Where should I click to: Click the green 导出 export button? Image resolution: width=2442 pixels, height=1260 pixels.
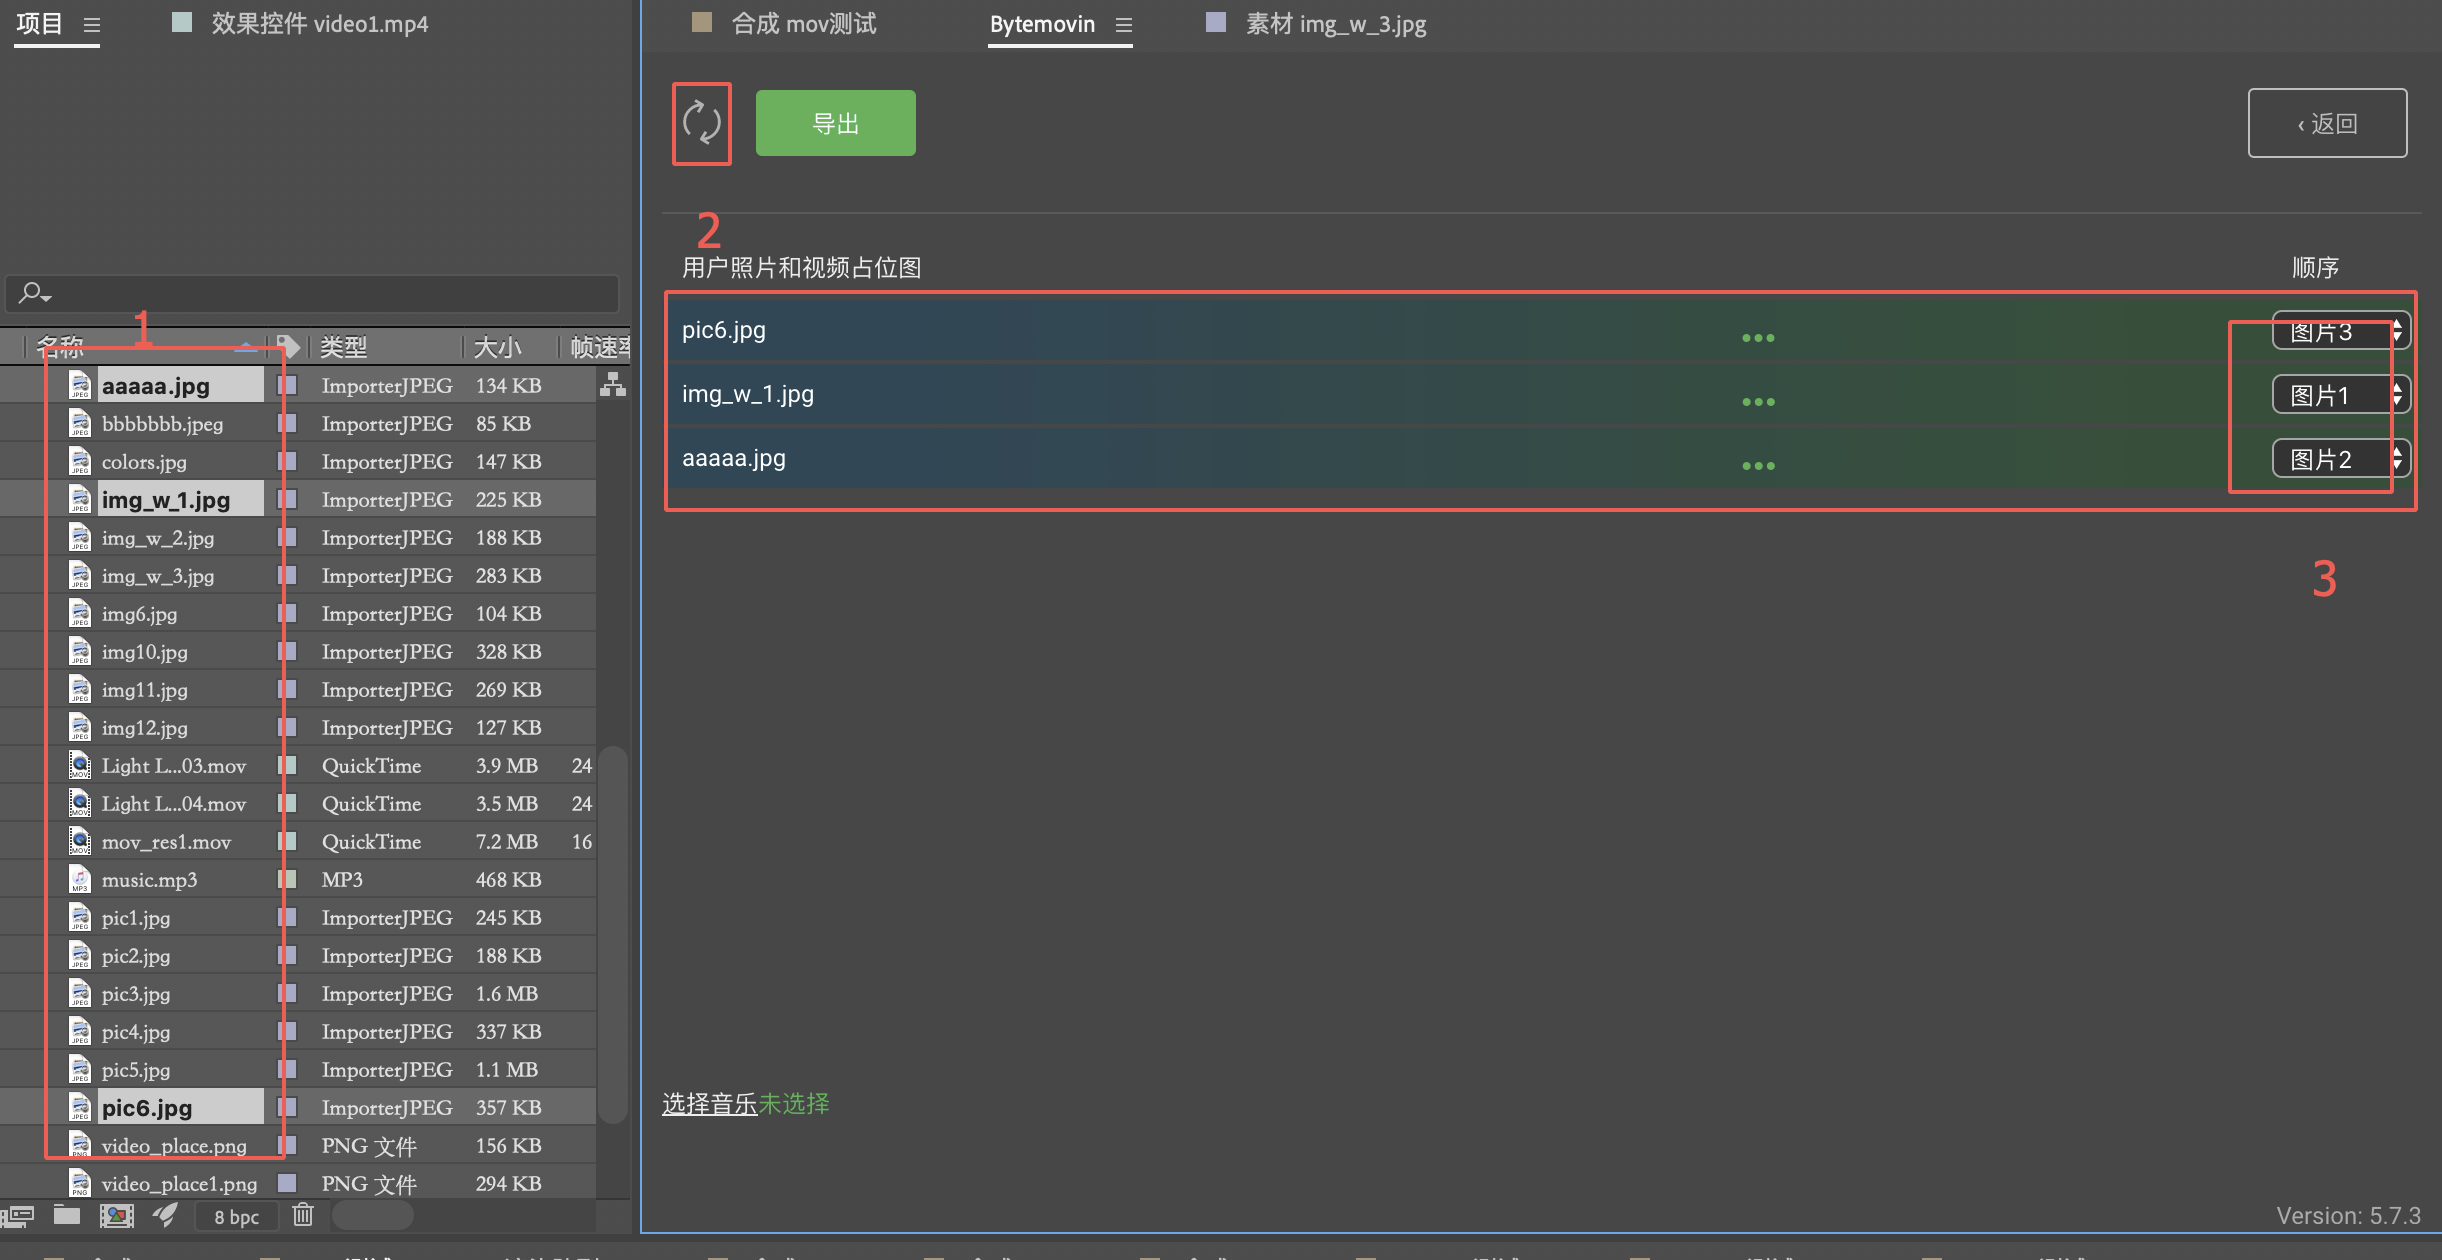(x=835, y=123)
